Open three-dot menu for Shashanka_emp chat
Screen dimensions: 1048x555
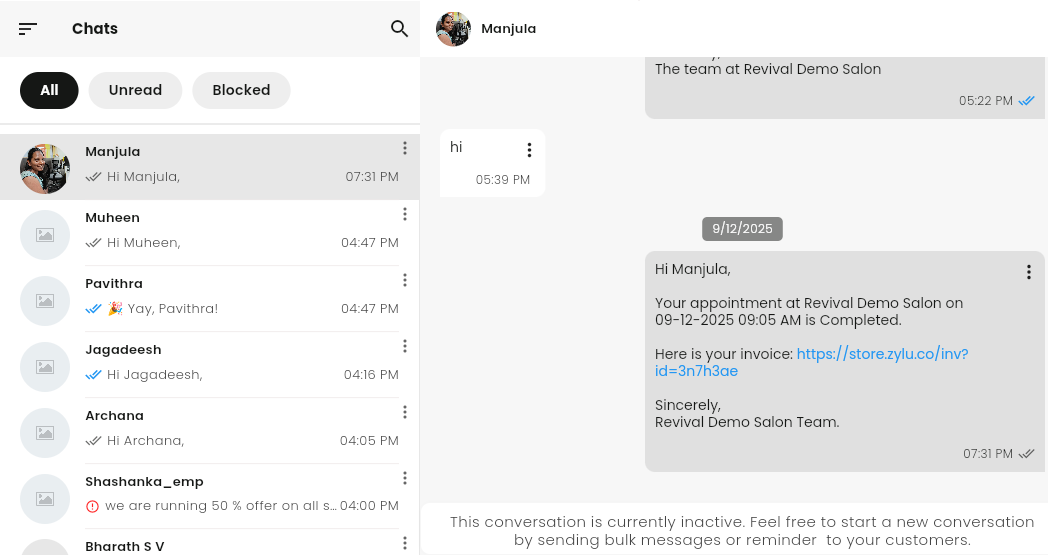tap(405, 478)
